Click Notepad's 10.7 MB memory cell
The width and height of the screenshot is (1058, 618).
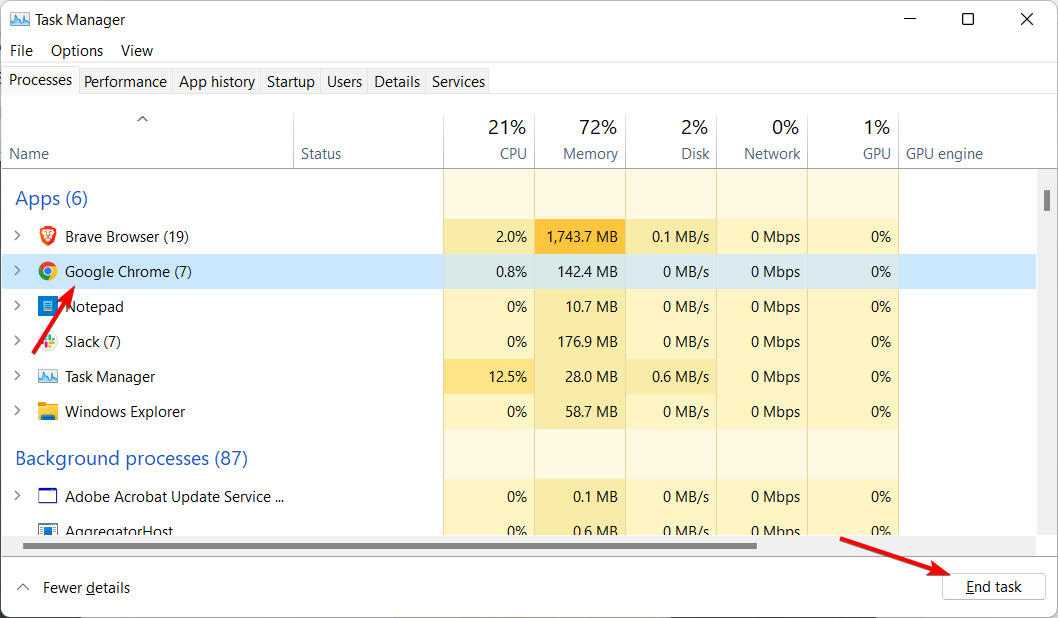pyautogui.click(x=580, y=306)
